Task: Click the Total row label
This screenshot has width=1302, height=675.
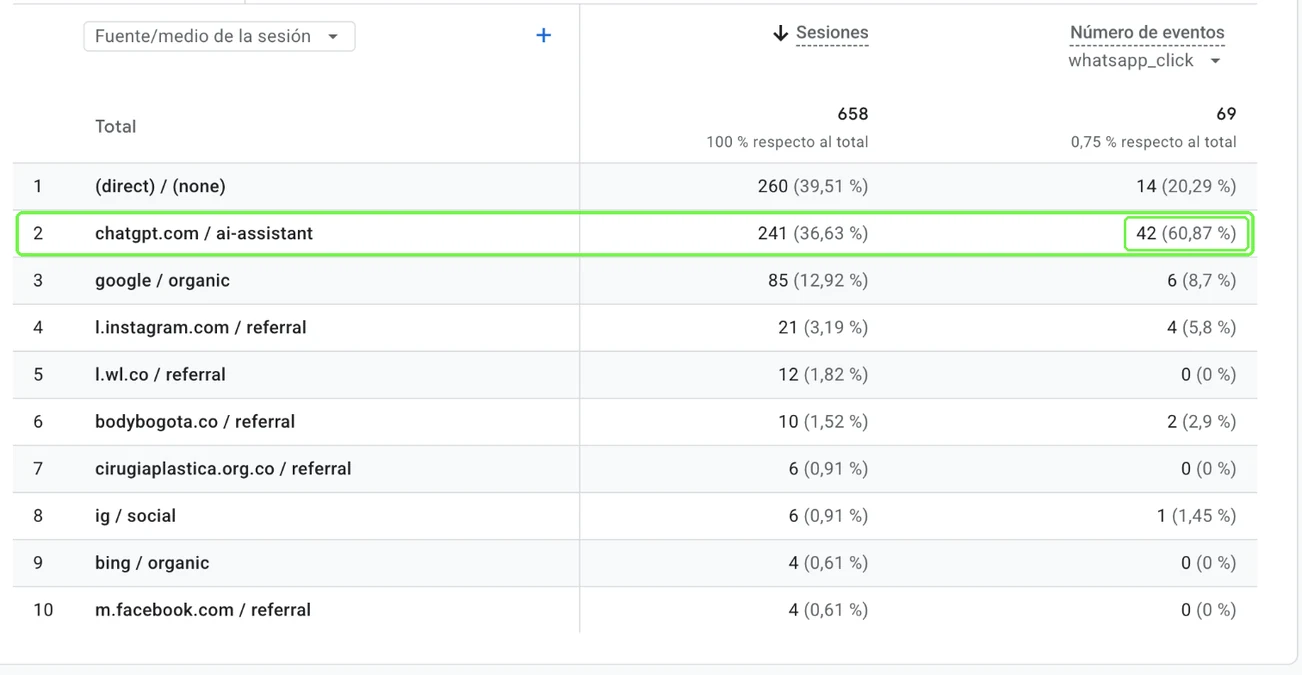Action: pos(115,127)
